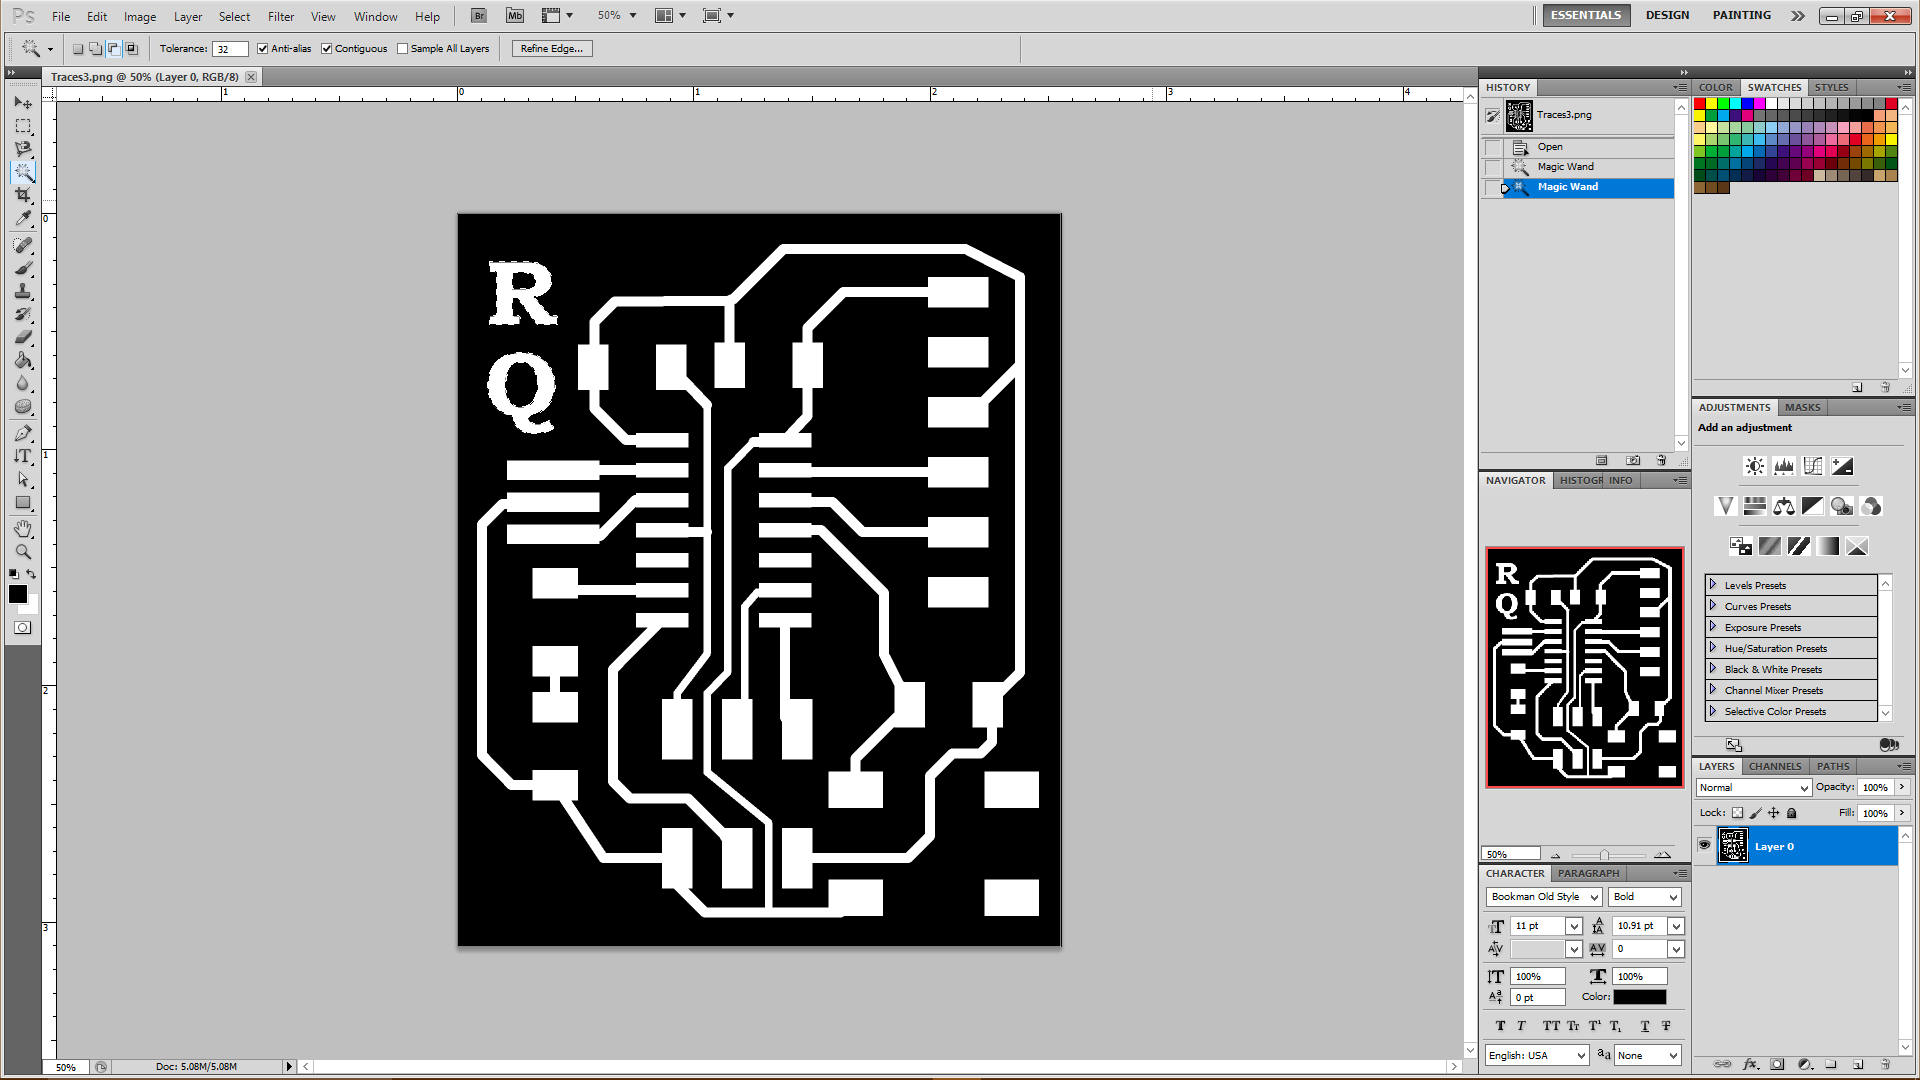Expand the Levels Presets list

coord(1713,585)
